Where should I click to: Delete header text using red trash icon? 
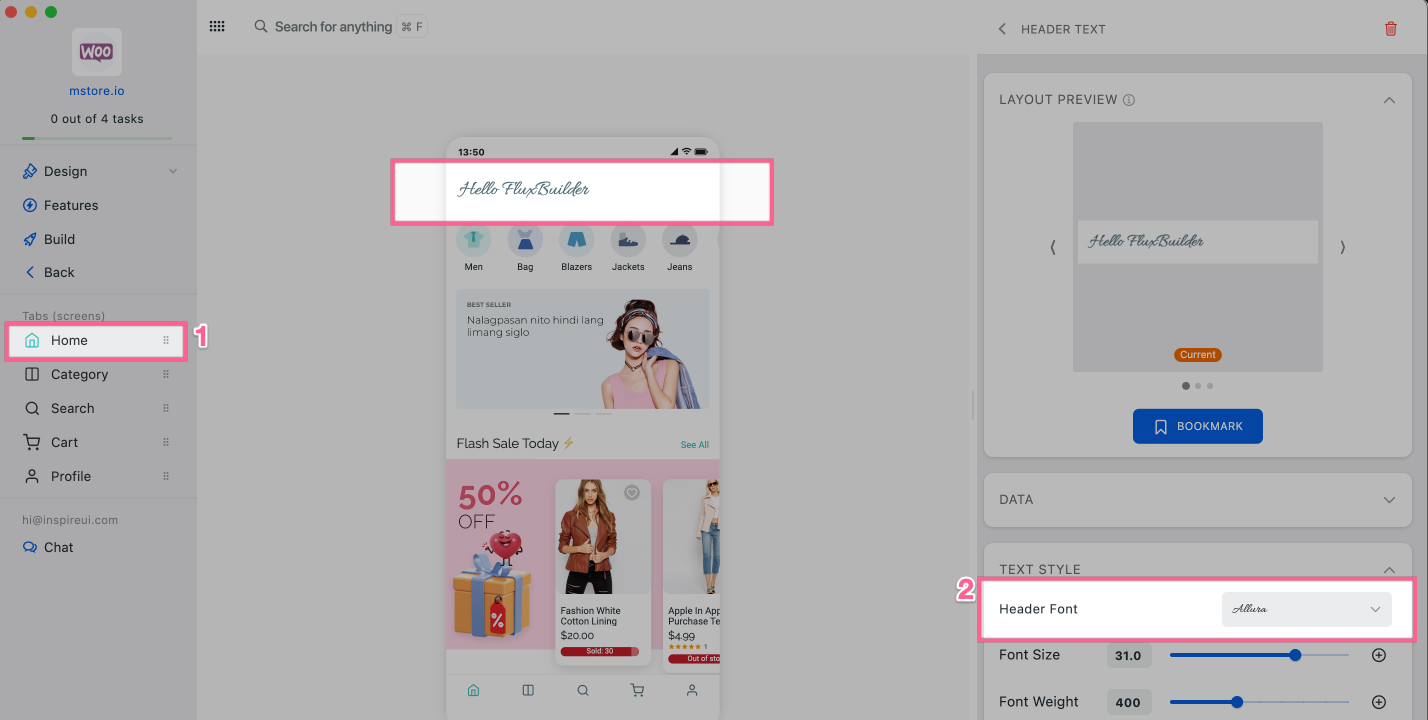pyautogui.click(x=1390, y=29)
